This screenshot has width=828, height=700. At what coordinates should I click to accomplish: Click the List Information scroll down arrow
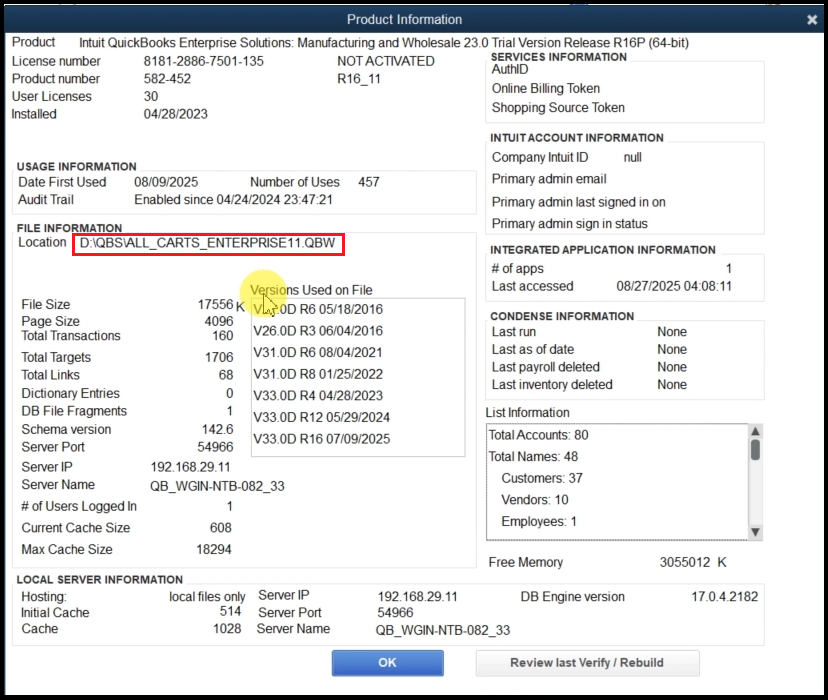click(x=755, y=532)
